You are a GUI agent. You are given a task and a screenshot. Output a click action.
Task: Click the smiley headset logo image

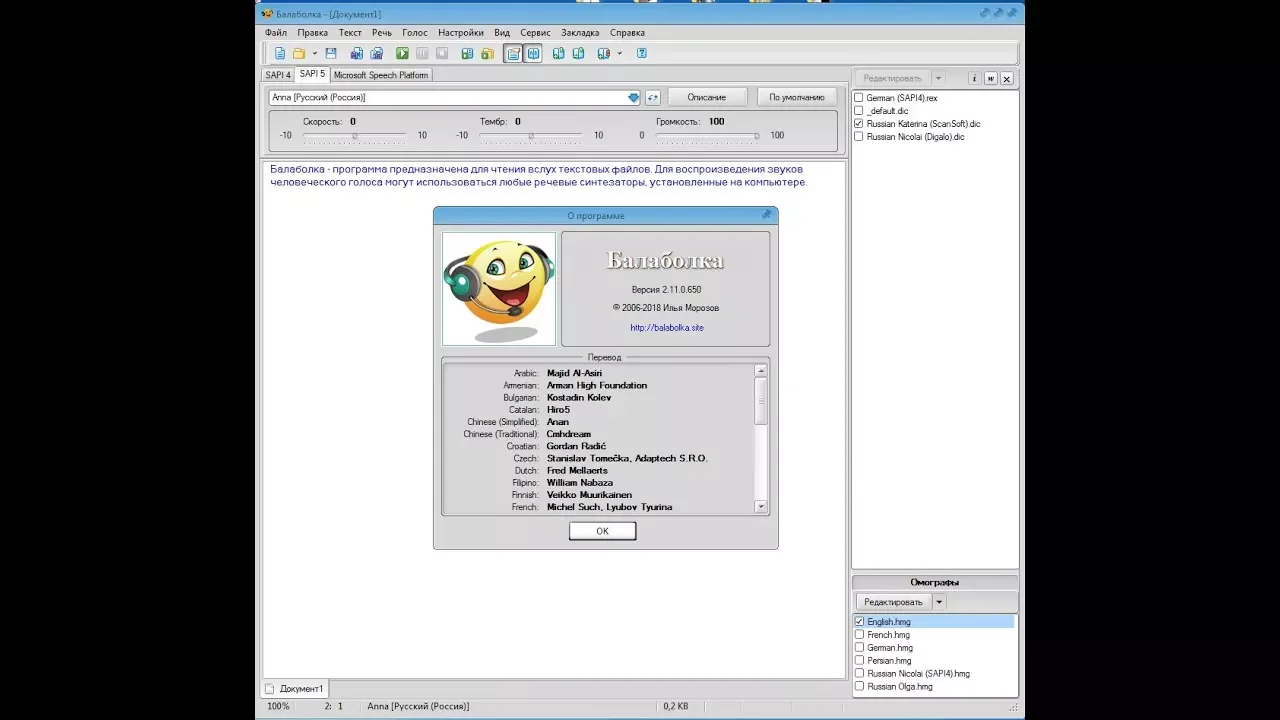499,289
